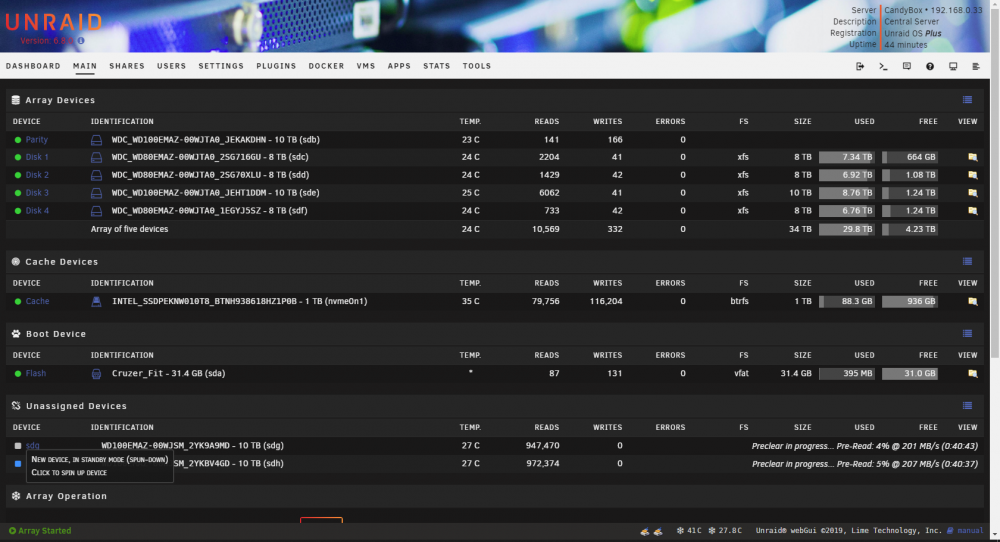
Task: Click sdg spin status square
Action: (18, 446)
